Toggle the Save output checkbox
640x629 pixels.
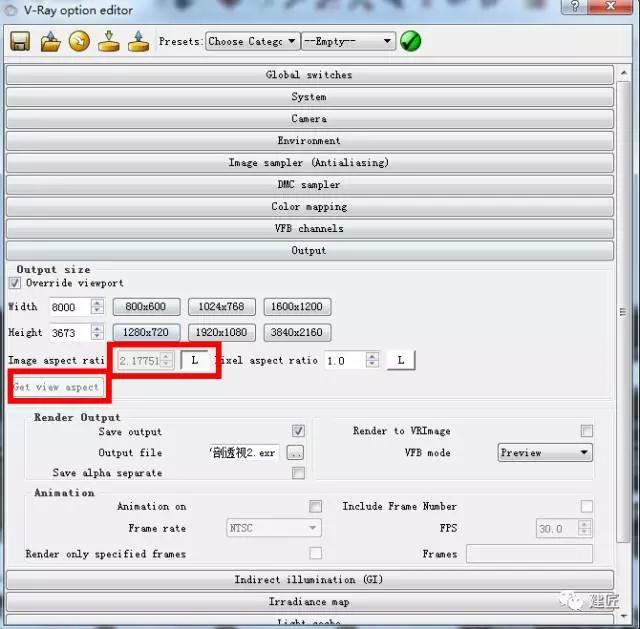[298, 431]
